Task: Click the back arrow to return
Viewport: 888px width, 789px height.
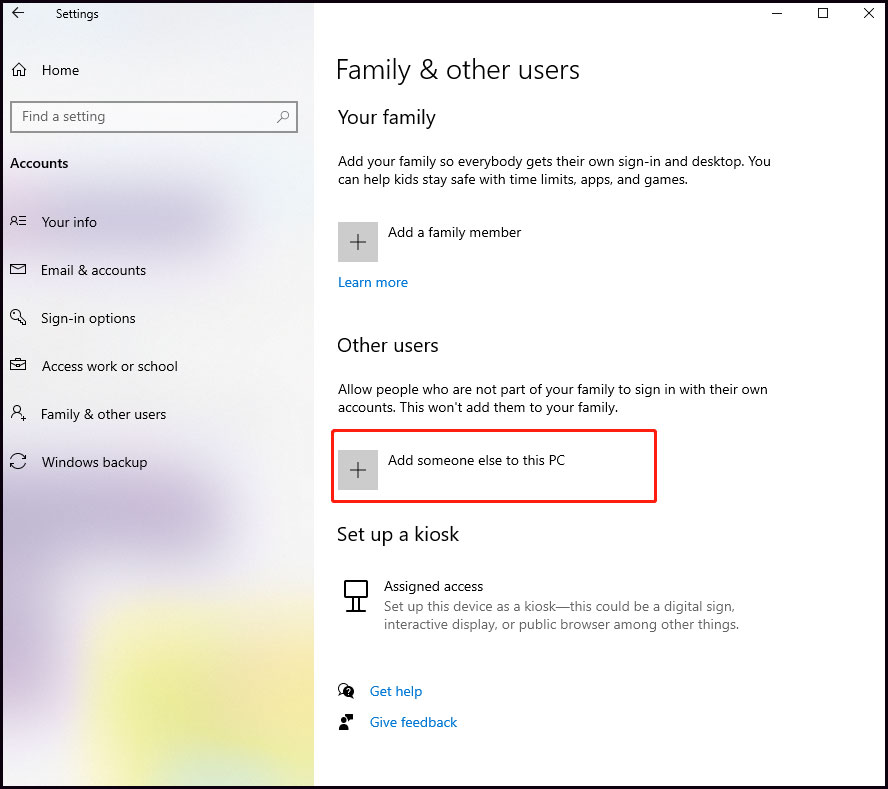Action: point(17,13)
